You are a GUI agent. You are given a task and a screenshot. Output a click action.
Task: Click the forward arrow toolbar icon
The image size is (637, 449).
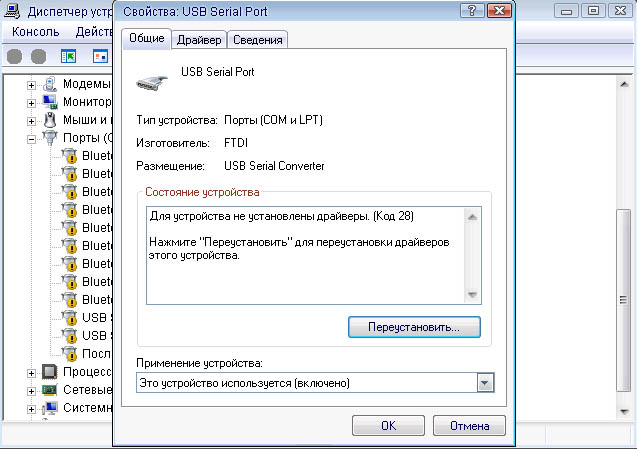click(x=40, y=57)
